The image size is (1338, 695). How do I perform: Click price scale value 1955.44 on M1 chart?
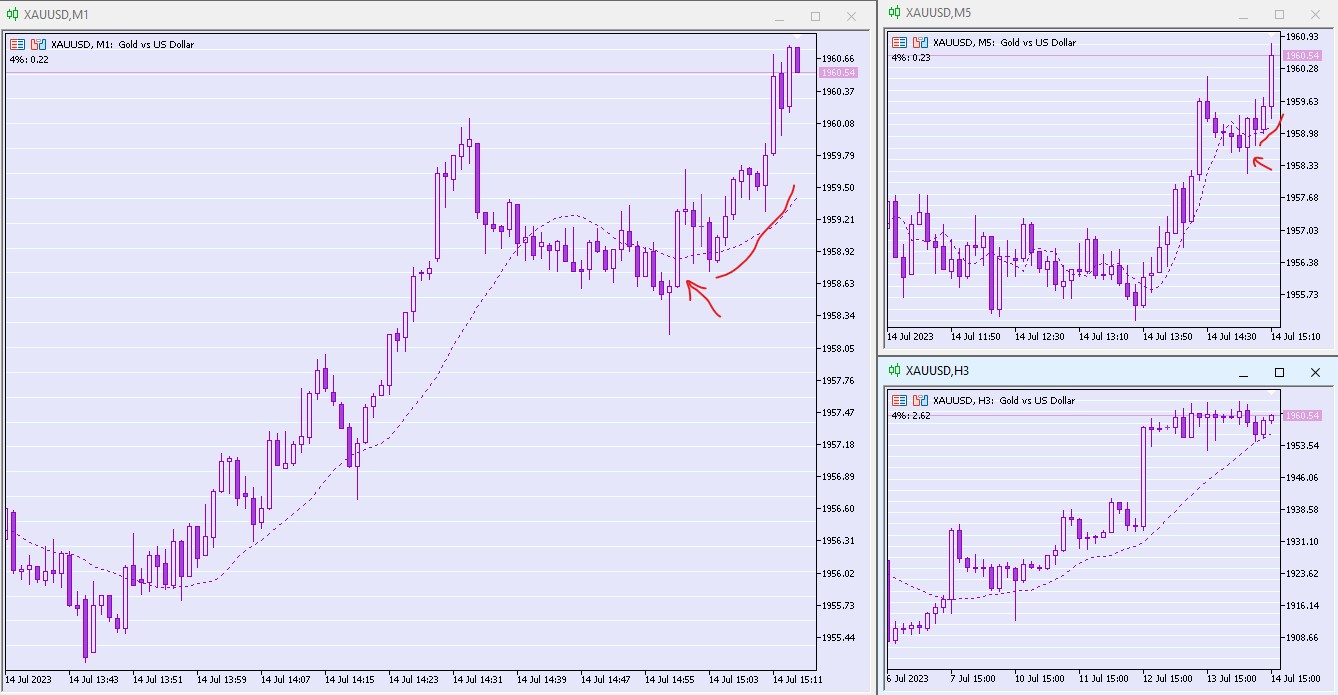[x=838, y=638]
